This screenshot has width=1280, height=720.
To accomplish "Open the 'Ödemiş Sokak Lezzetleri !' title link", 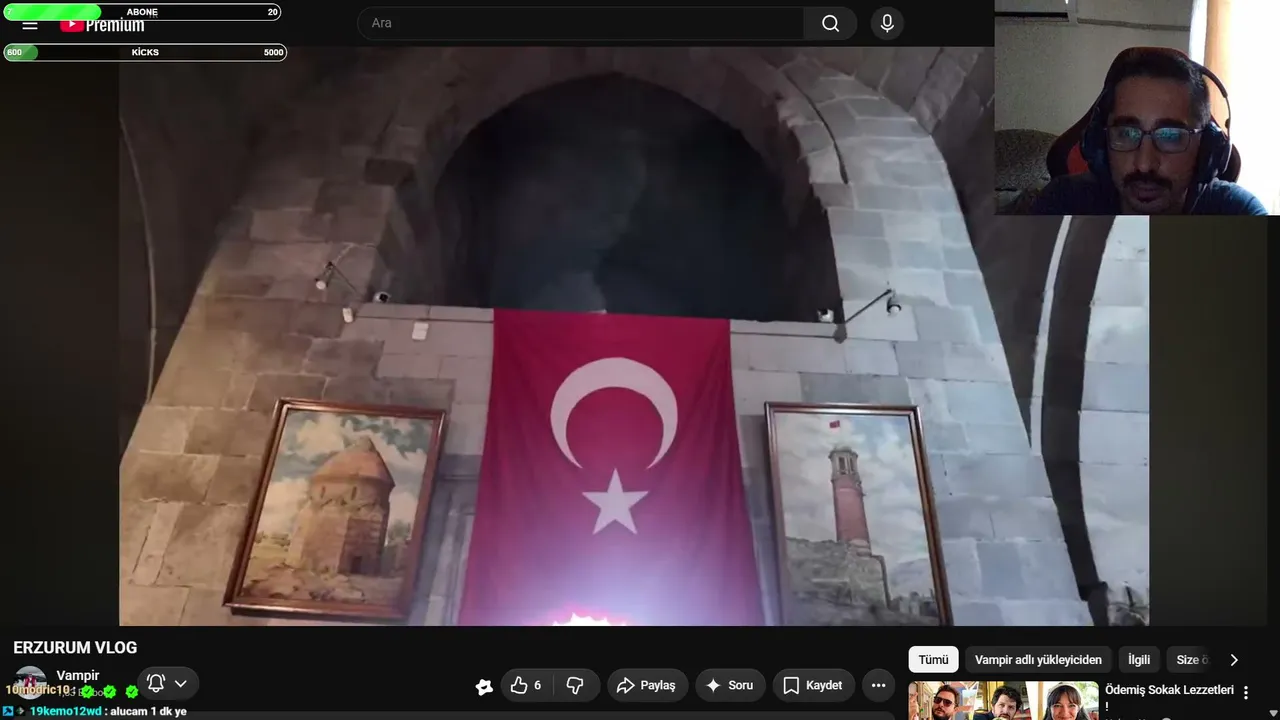I will [1169, 697].
